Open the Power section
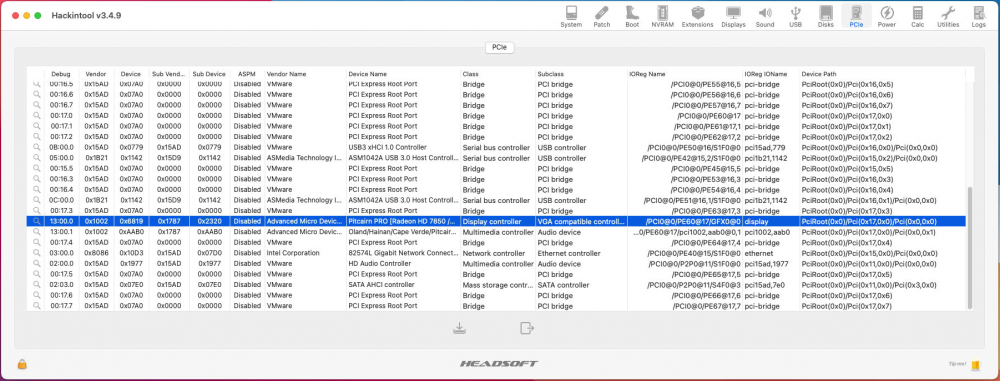Screen dimensions: 1000x381 point(886,17)
